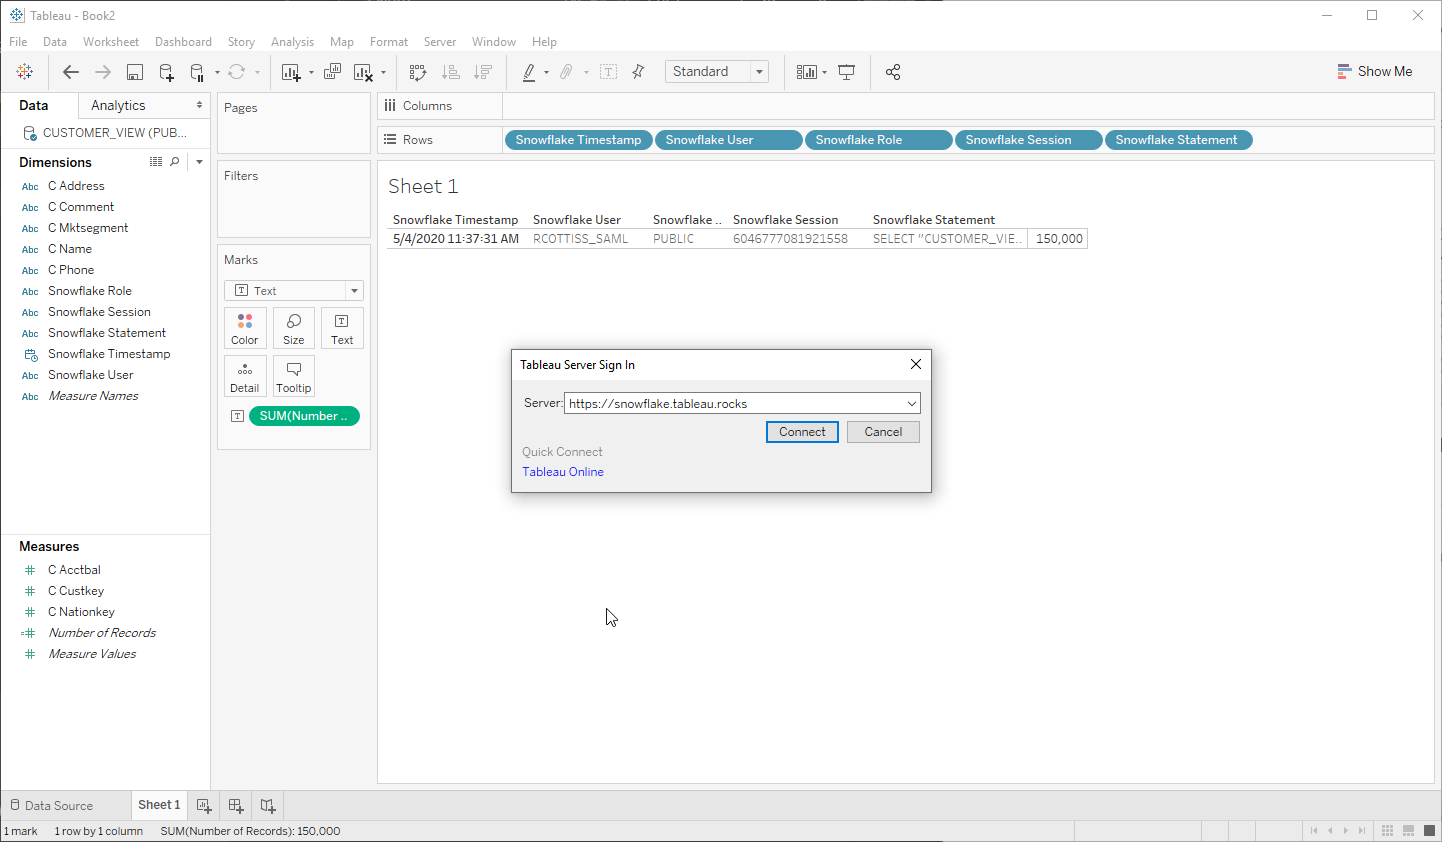Click the Sort Ascending icon
Image resolution: width=1442 pixels, height=842 pixels.
point(451,72)
